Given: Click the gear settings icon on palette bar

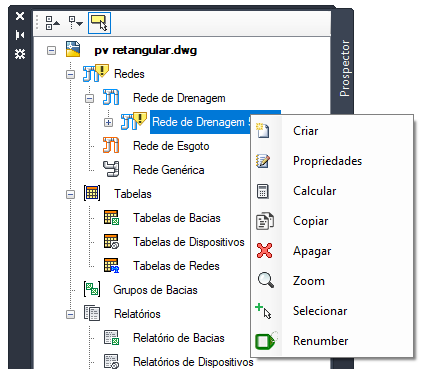Looking at the screenshot, I should point(20,54).
